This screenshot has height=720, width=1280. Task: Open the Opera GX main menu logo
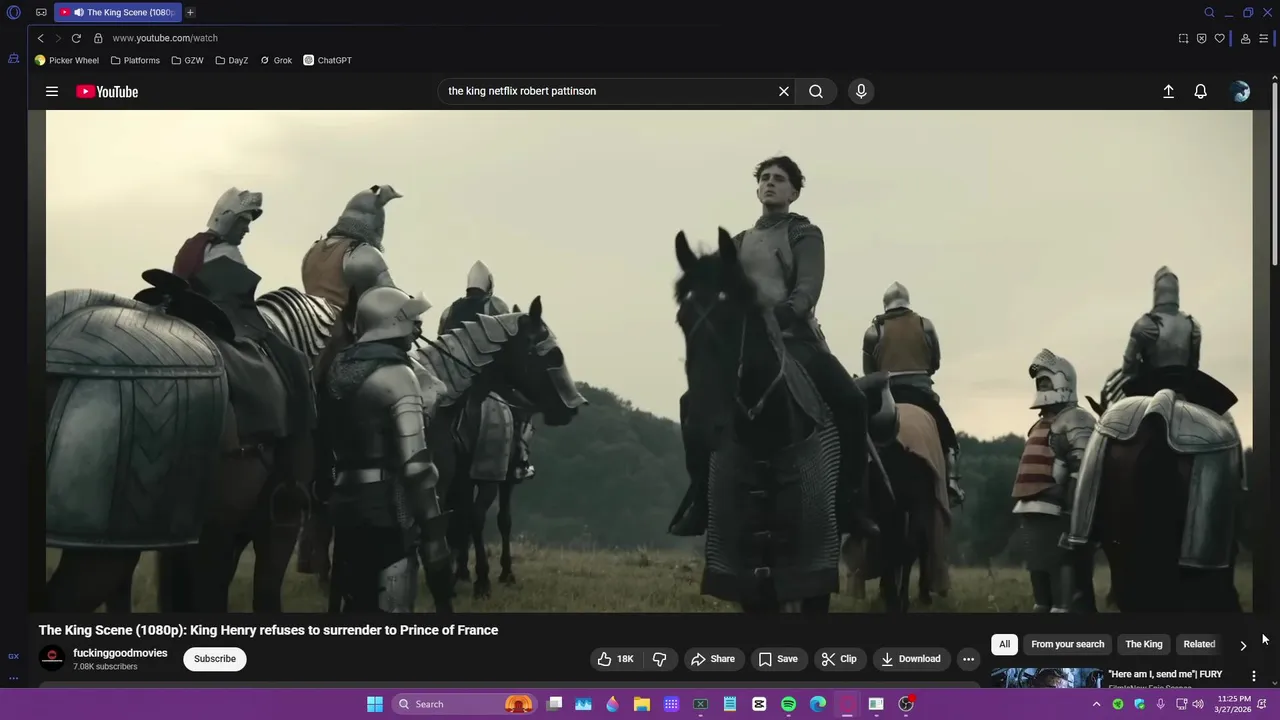click(14, 12)
